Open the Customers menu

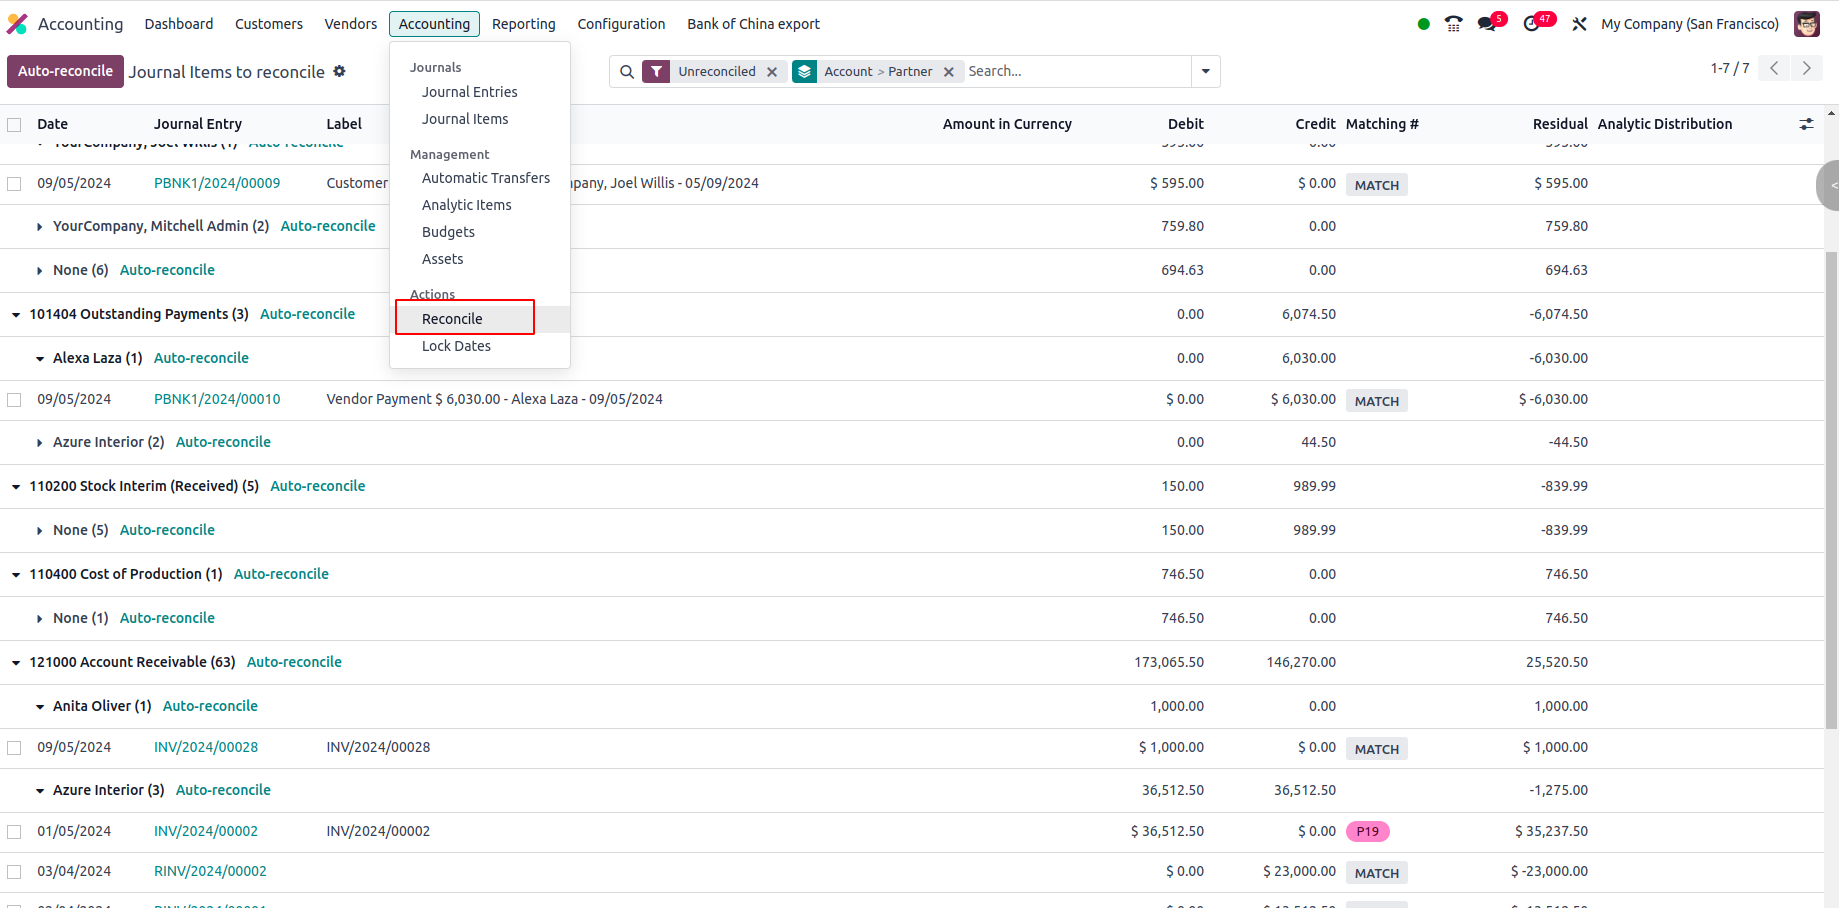coord(269,24)
